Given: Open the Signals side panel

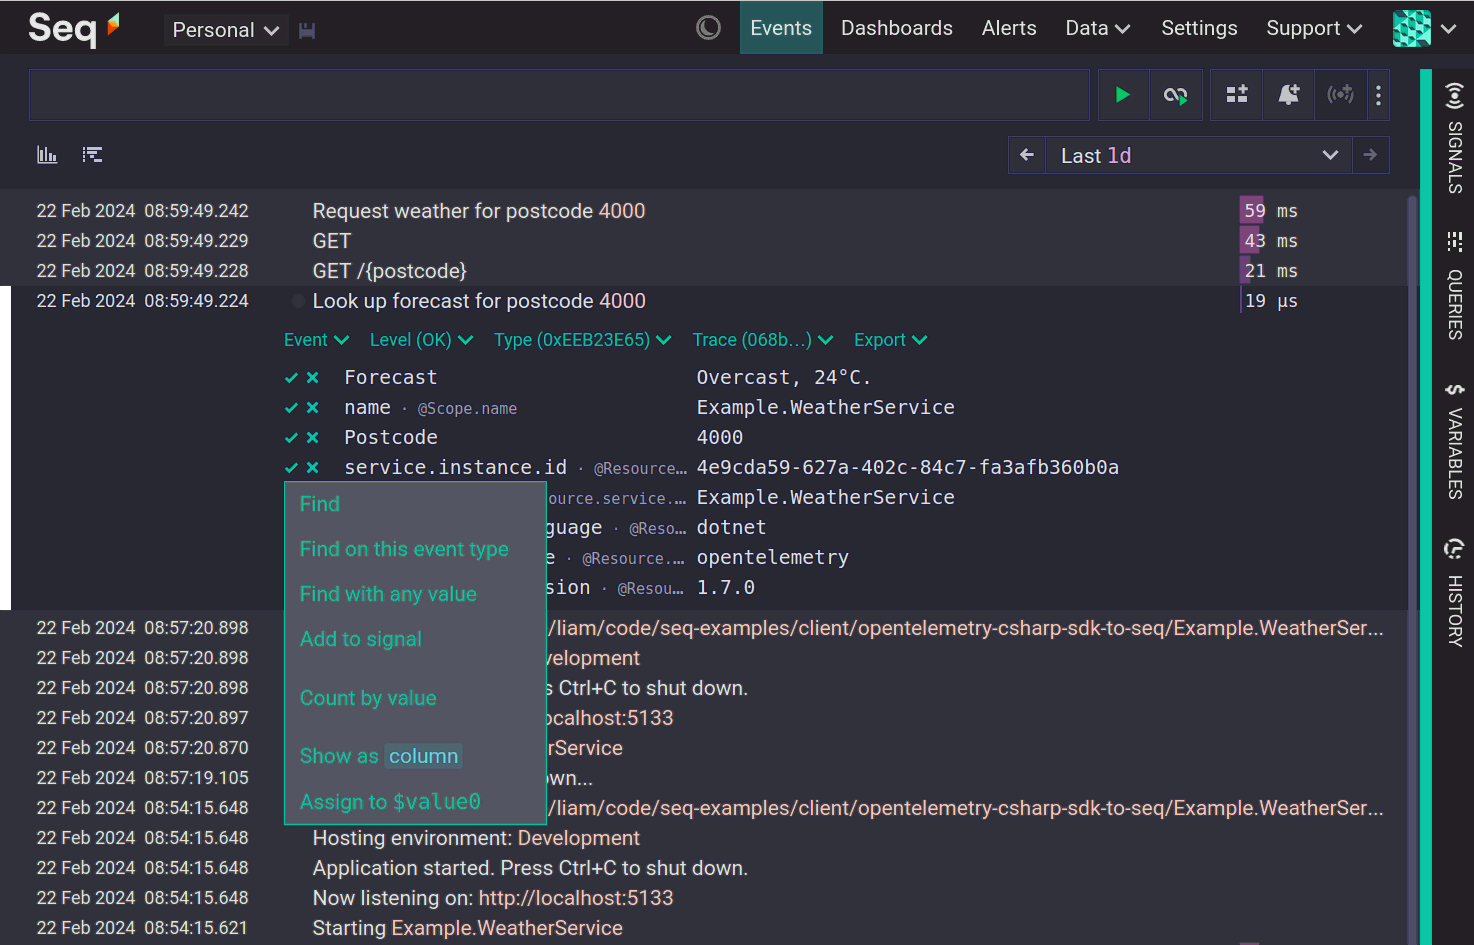Looking at the screenshot, I should 1455,138.
